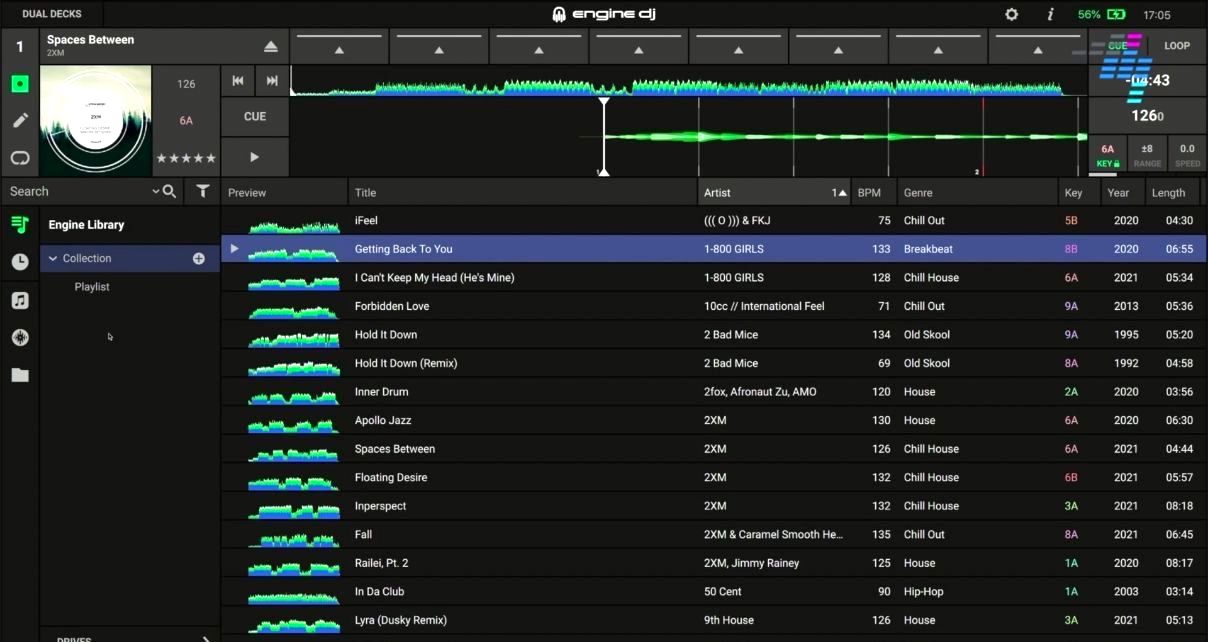Open the History panel via clock icon
Screen dimensions: 1208x642
19,261
